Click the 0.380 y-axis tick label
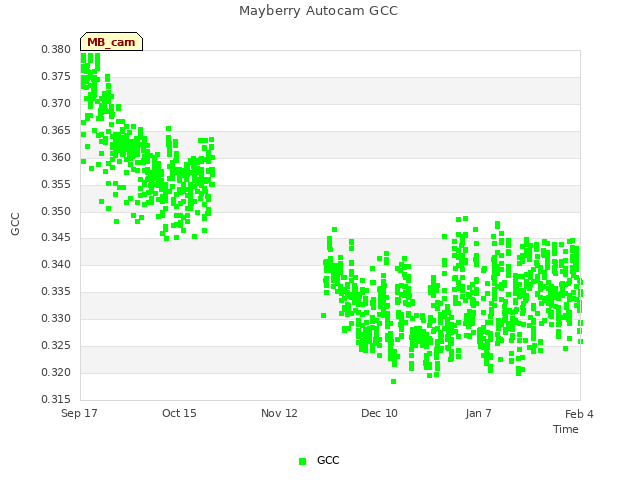 click(x=56, y=49)
